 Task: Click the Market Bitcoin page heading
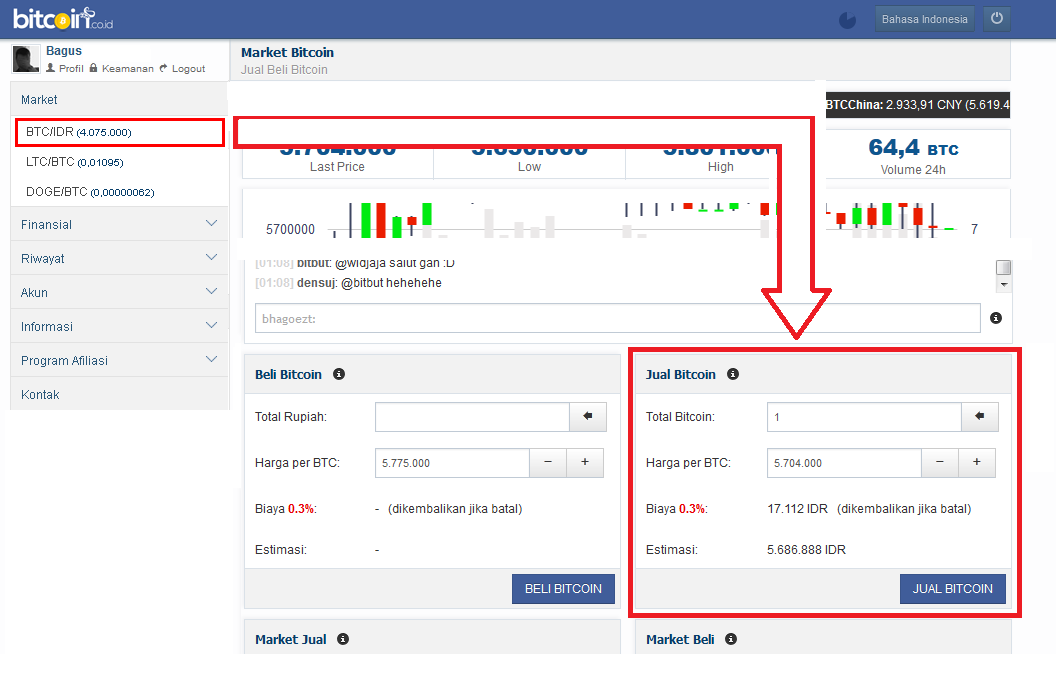[x=287, y=53]
